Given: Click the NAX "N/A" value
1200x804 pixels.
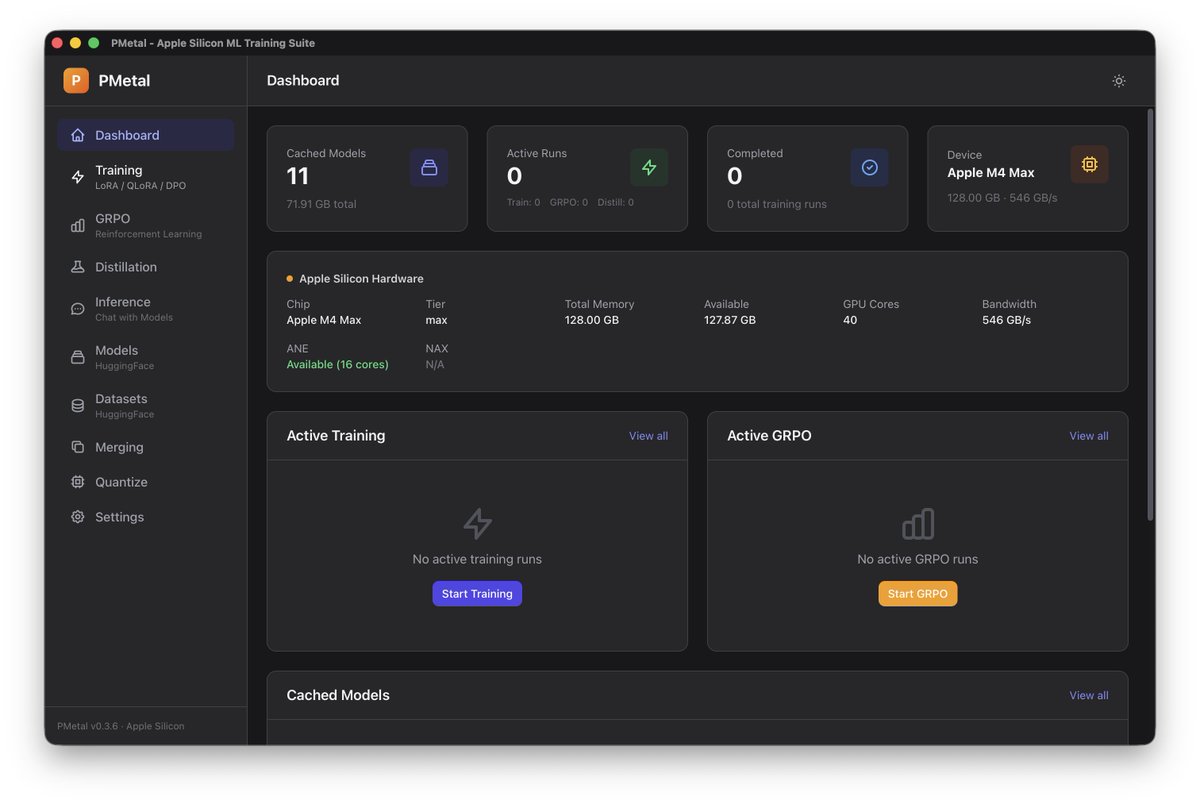Looking at the screenshot, I should [435, 365].
